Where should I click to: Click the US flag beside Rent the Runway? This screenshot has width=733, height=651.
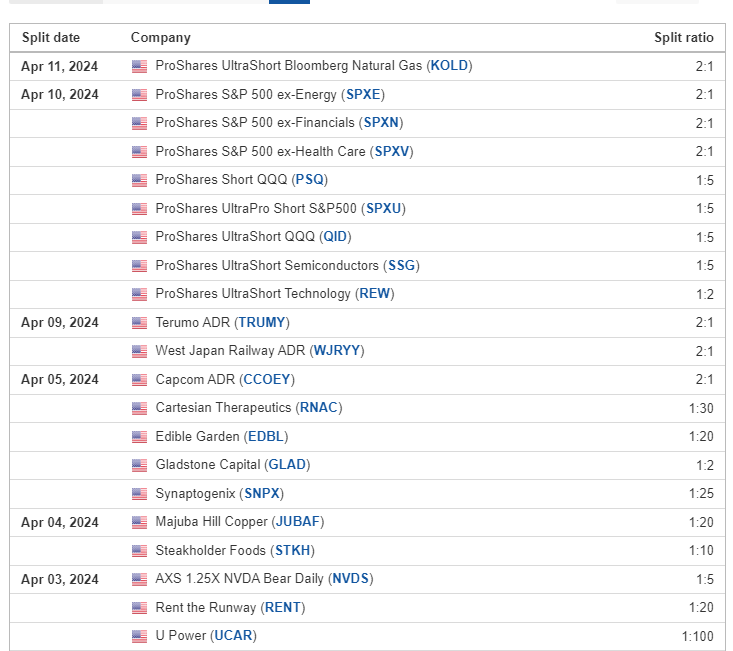(x=139, y=608)
